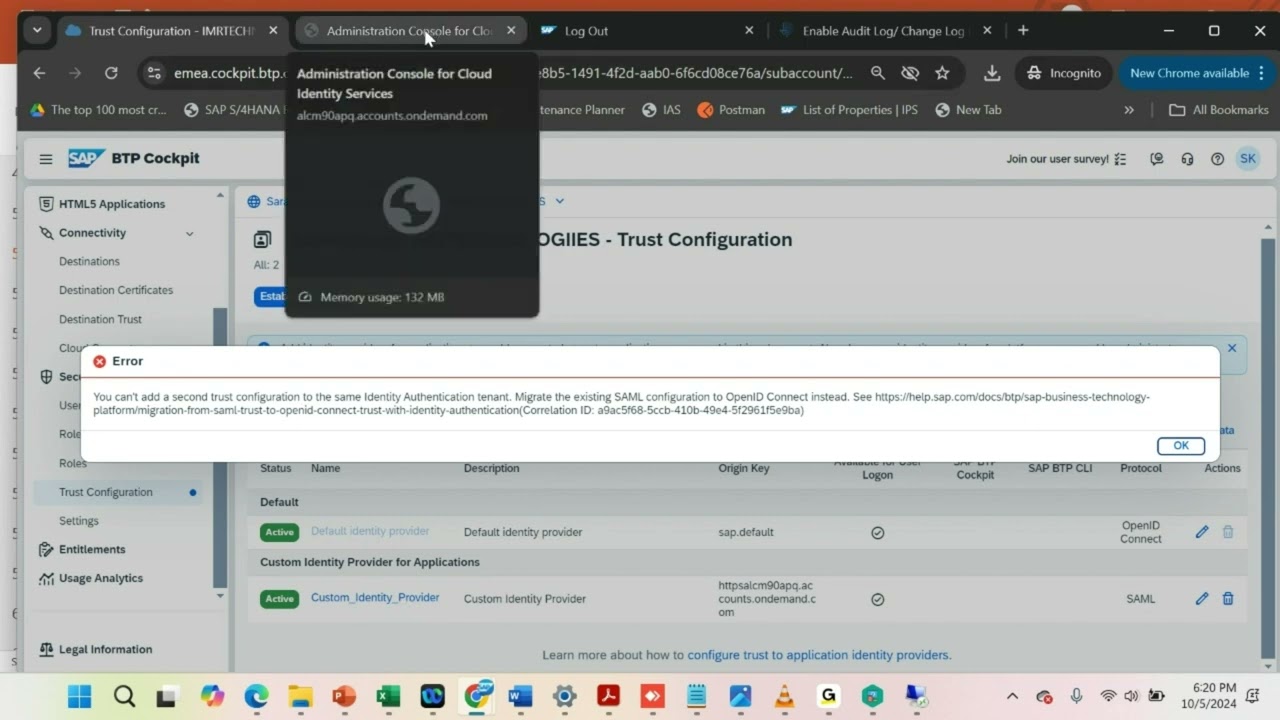Open Microsoft Edge from the taskbar
This screenshot has width=1280, height=720.
[x=256, y=696]
